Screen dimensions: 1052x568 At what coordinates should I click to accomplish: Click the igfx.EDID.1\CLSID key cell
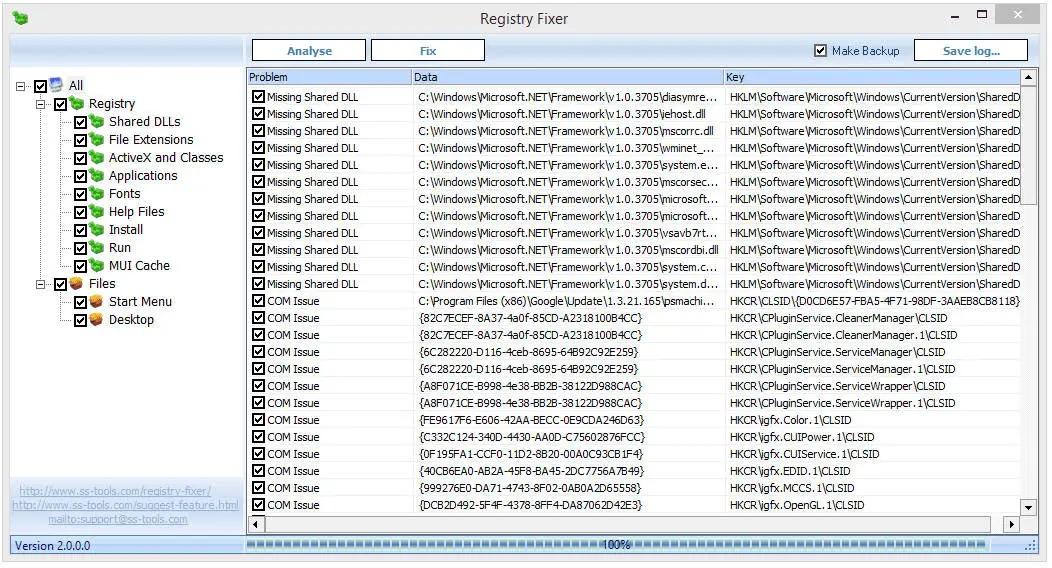(x=874, y=471)
